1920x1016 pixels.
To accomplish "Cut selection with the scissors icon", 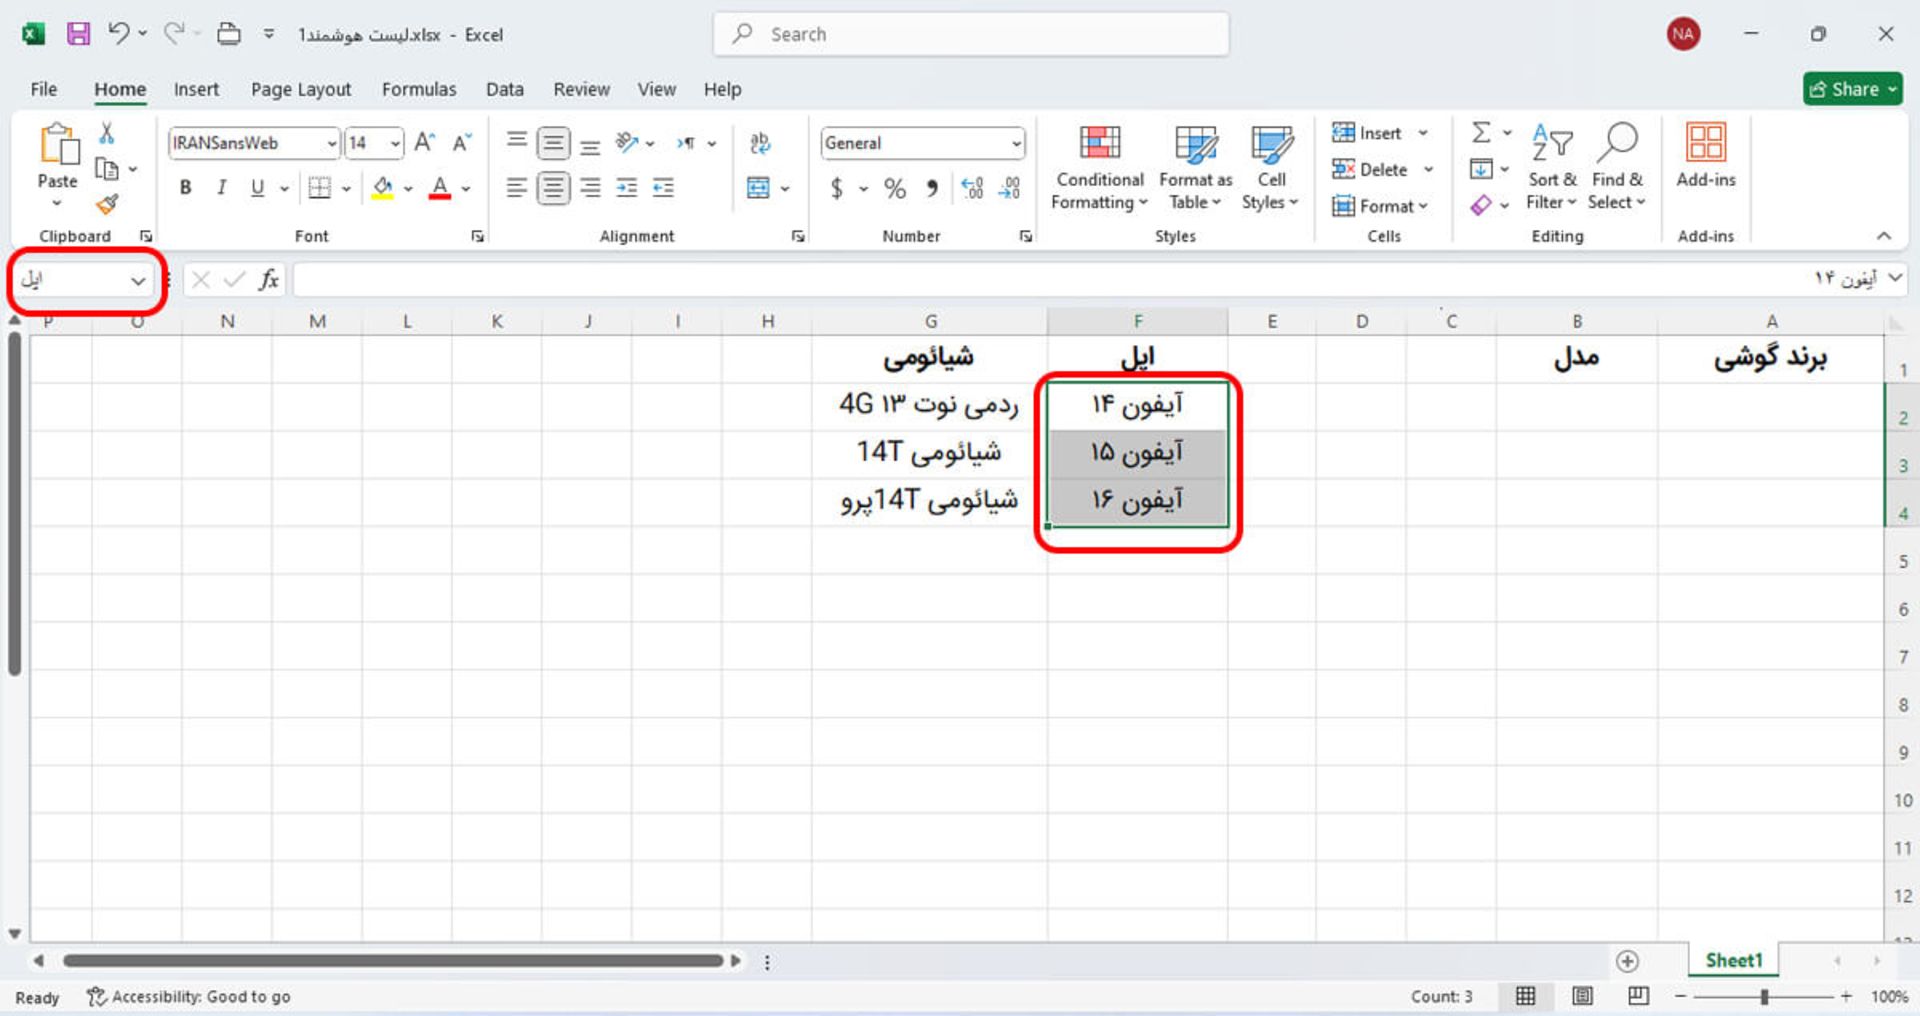I will 106,133.
